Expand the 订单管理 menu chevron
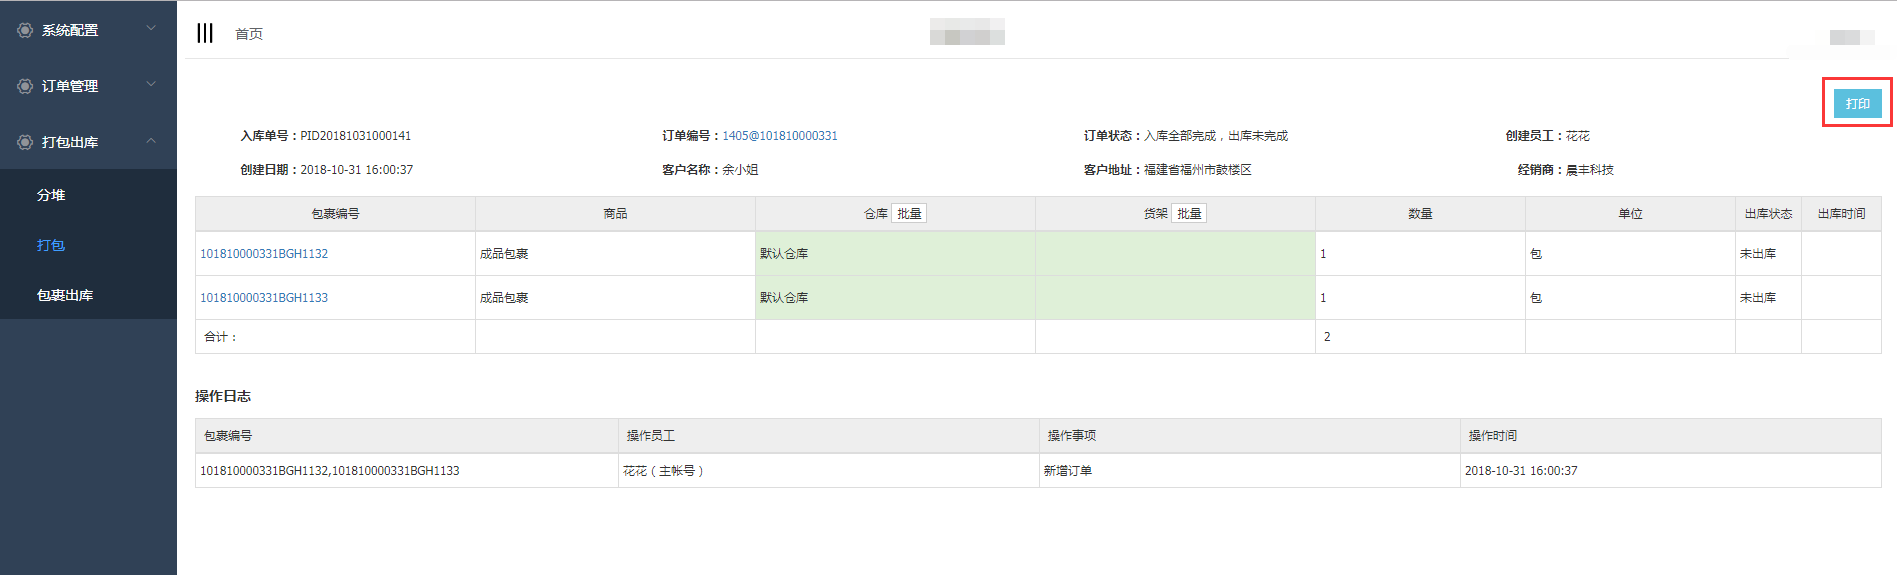This screenshot has width=1897, height=575. click(151, 85)
